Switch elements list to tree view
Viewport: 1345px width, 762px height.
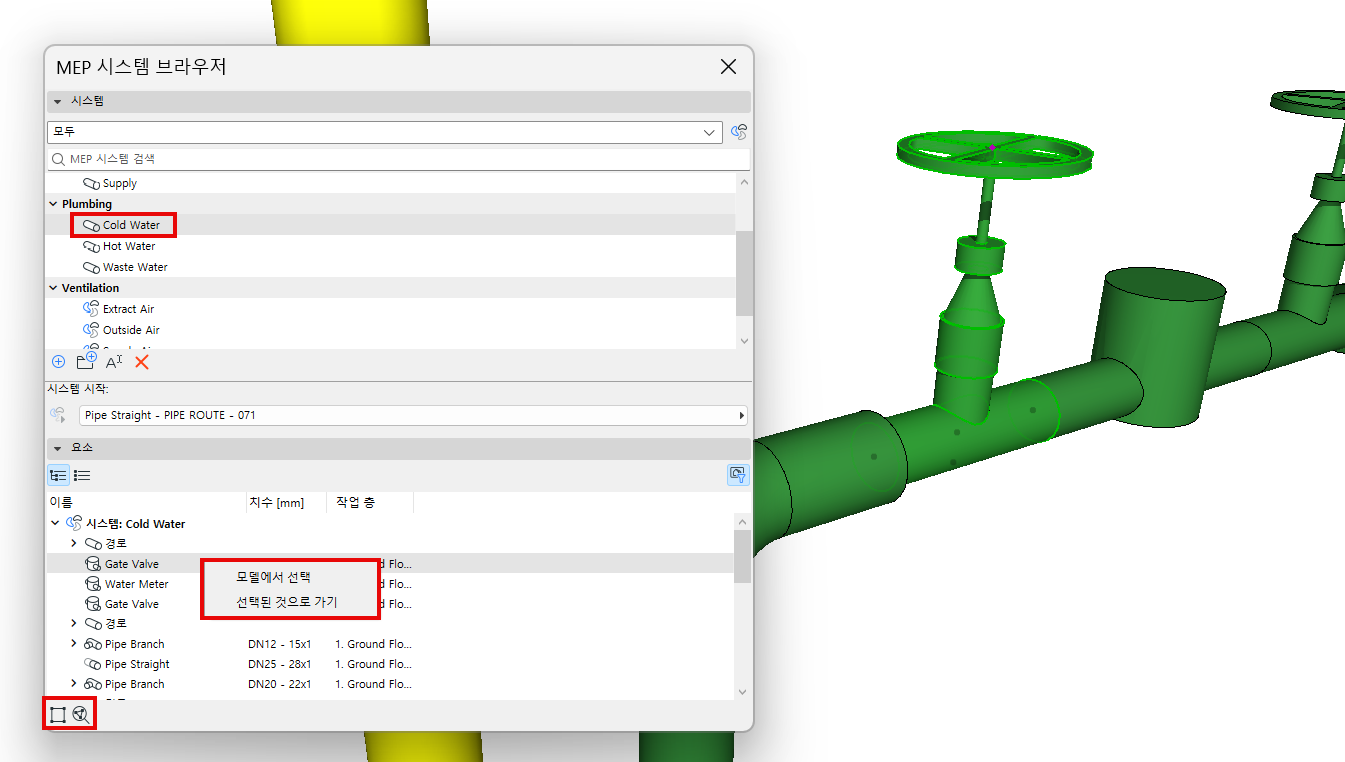58,476
